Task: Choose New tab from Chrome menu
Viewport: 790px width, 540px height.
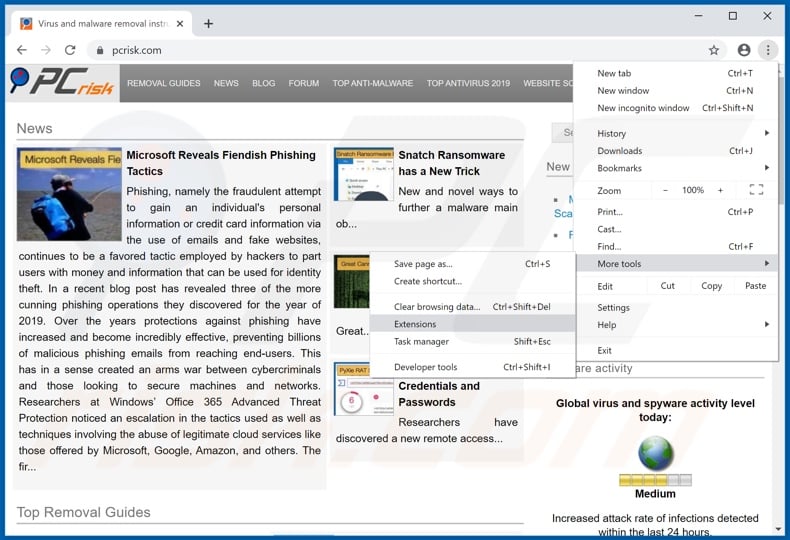Action: [x=675, y=73]
